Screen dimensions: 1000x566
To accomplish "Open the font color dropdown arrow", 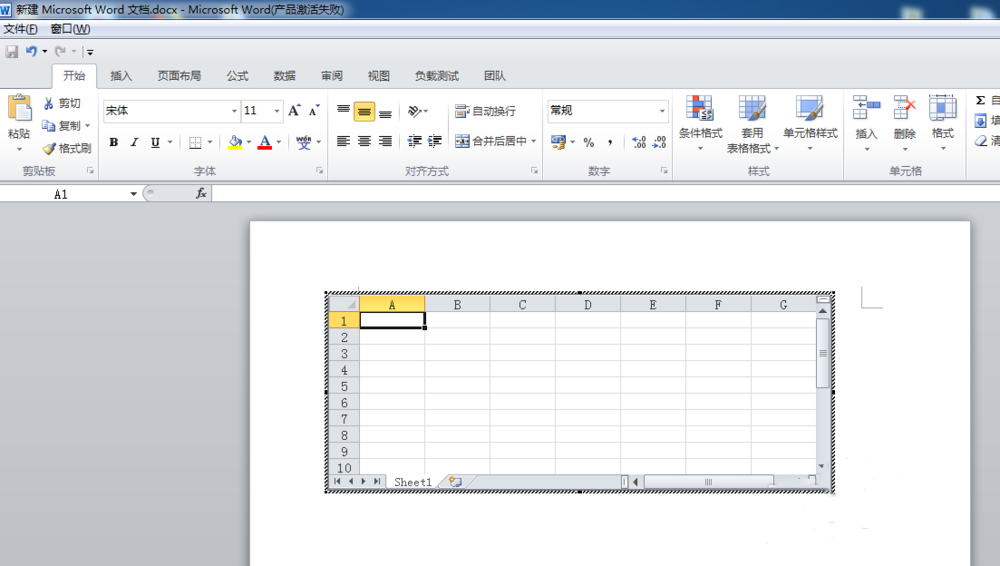I will [279, 142].
